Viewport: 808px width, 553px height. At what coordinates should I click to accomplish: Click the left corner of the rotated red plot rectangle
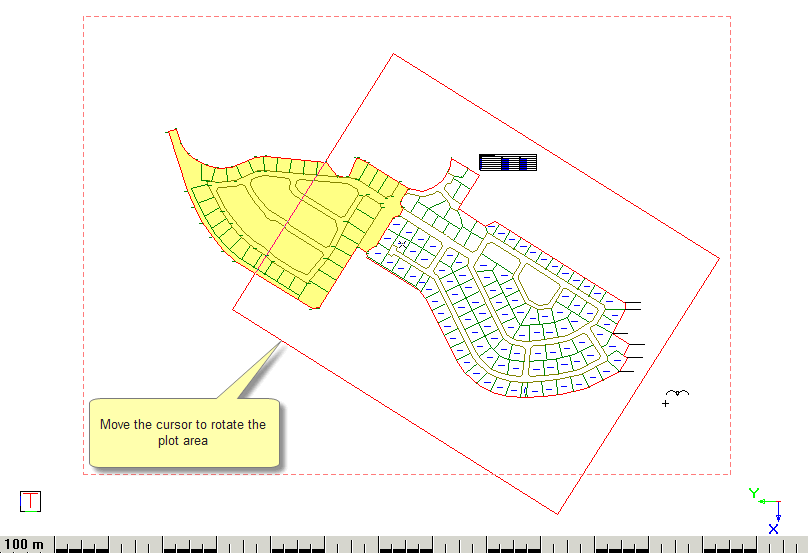point(233,309)
